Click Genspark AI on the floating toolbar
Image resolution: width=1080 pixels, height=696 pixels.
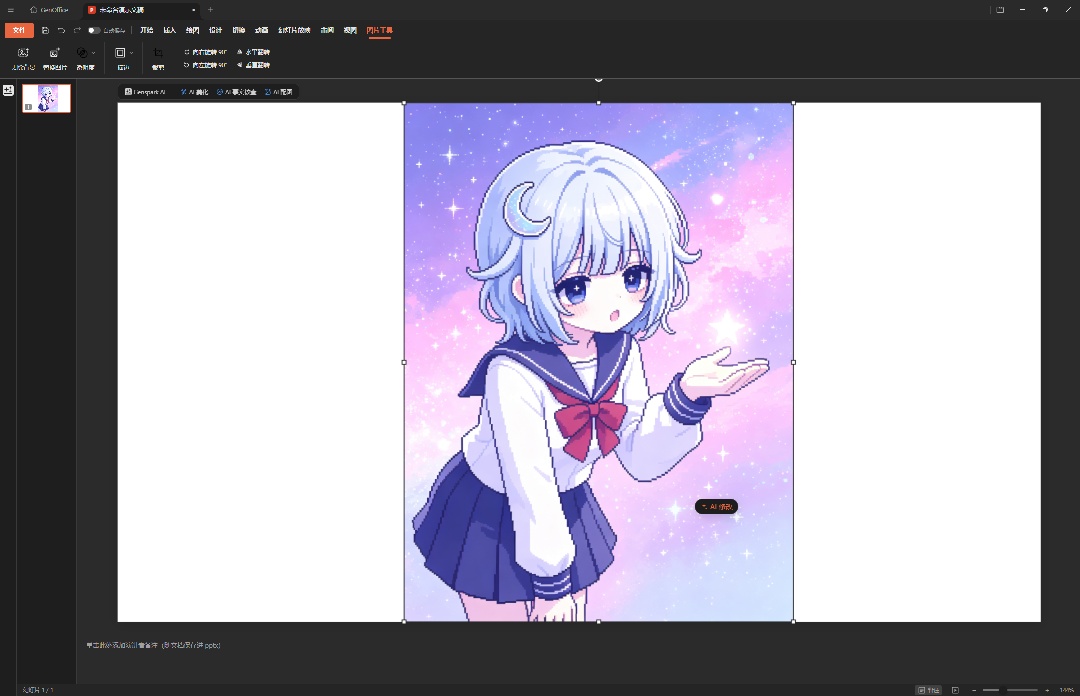(145, 92)
